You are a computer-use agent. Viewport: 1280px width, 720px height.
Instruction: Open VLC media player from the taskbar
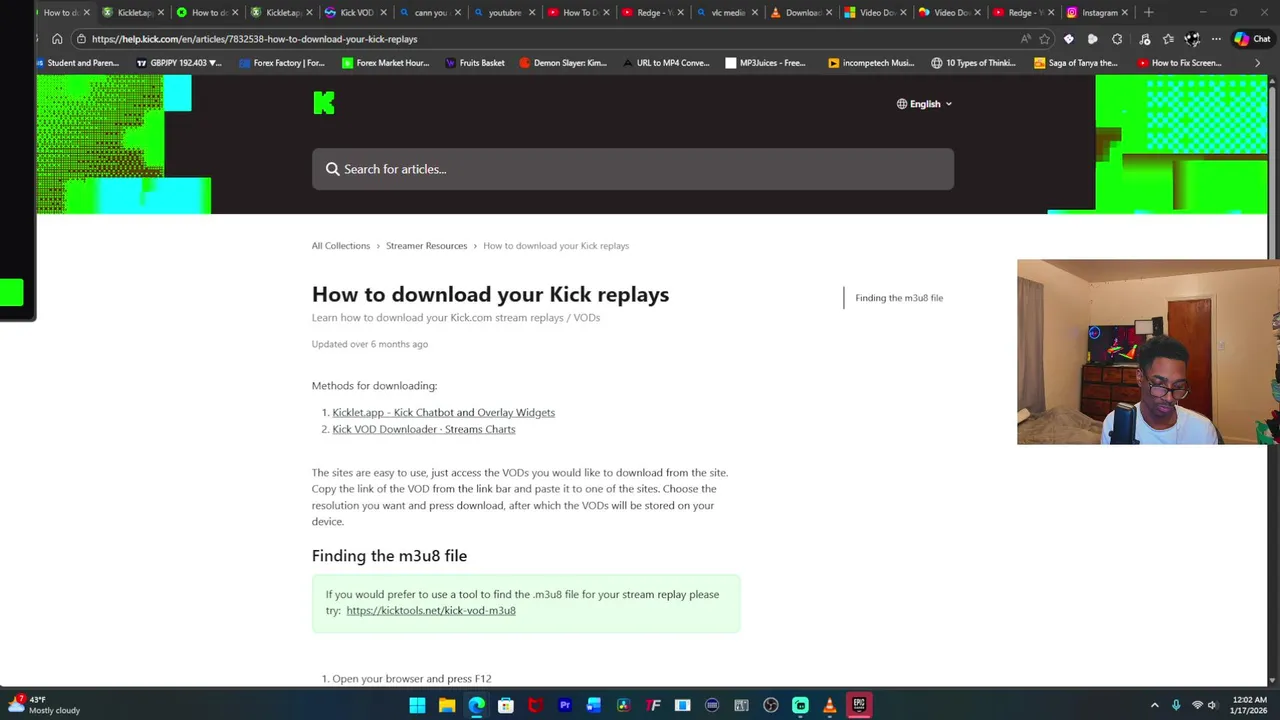pos(829,705)
